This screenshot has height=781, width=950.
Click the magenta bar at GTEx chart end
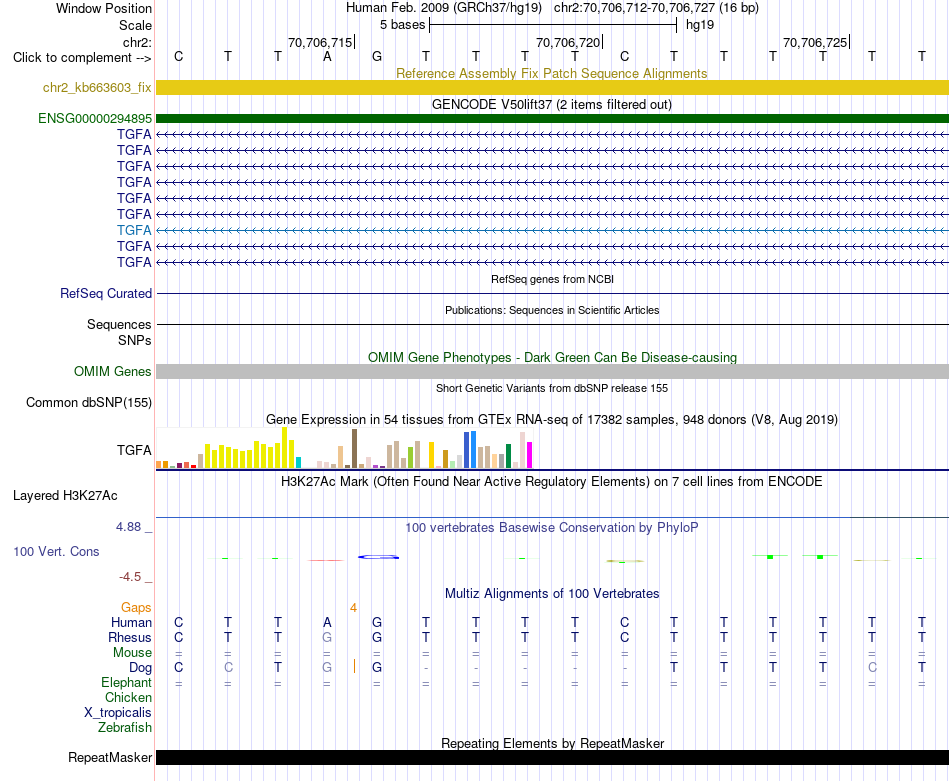click(x=530, y=455)
